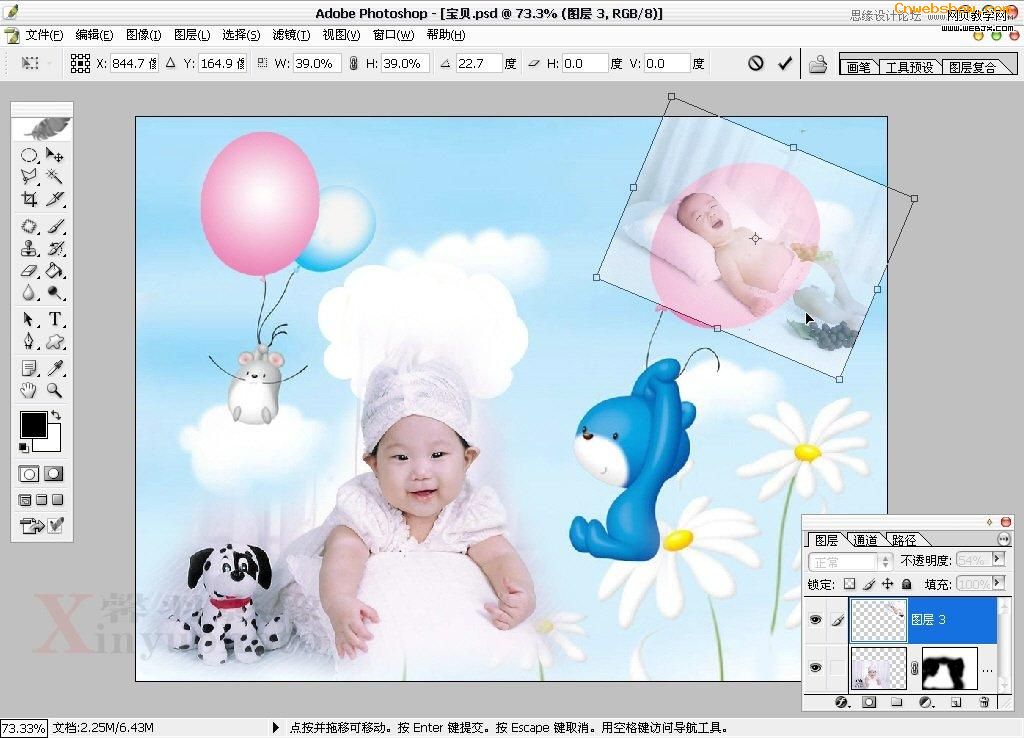Toggle relative positioning triangle between X and Y
The image size is (1024, 738).
[x=170, y=63]
